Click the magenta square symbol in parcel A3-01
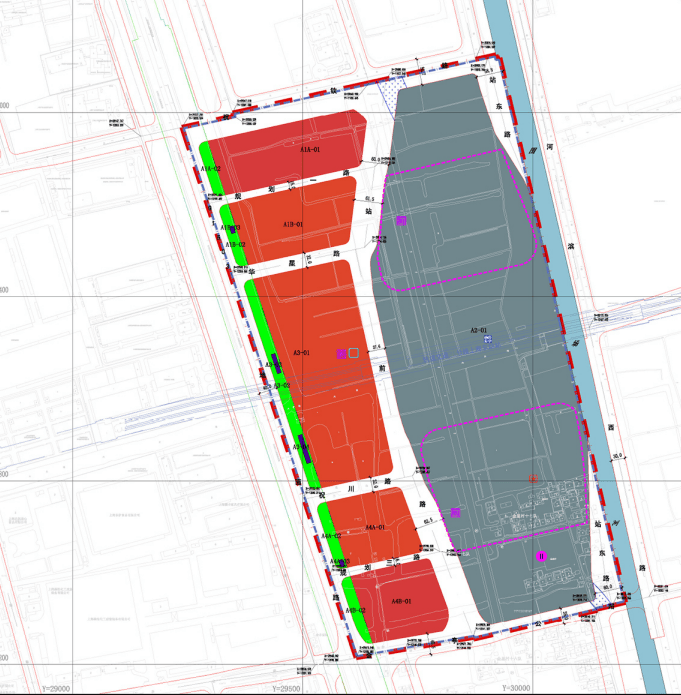The height and width of the screenshot is (695, 681). 341,353
